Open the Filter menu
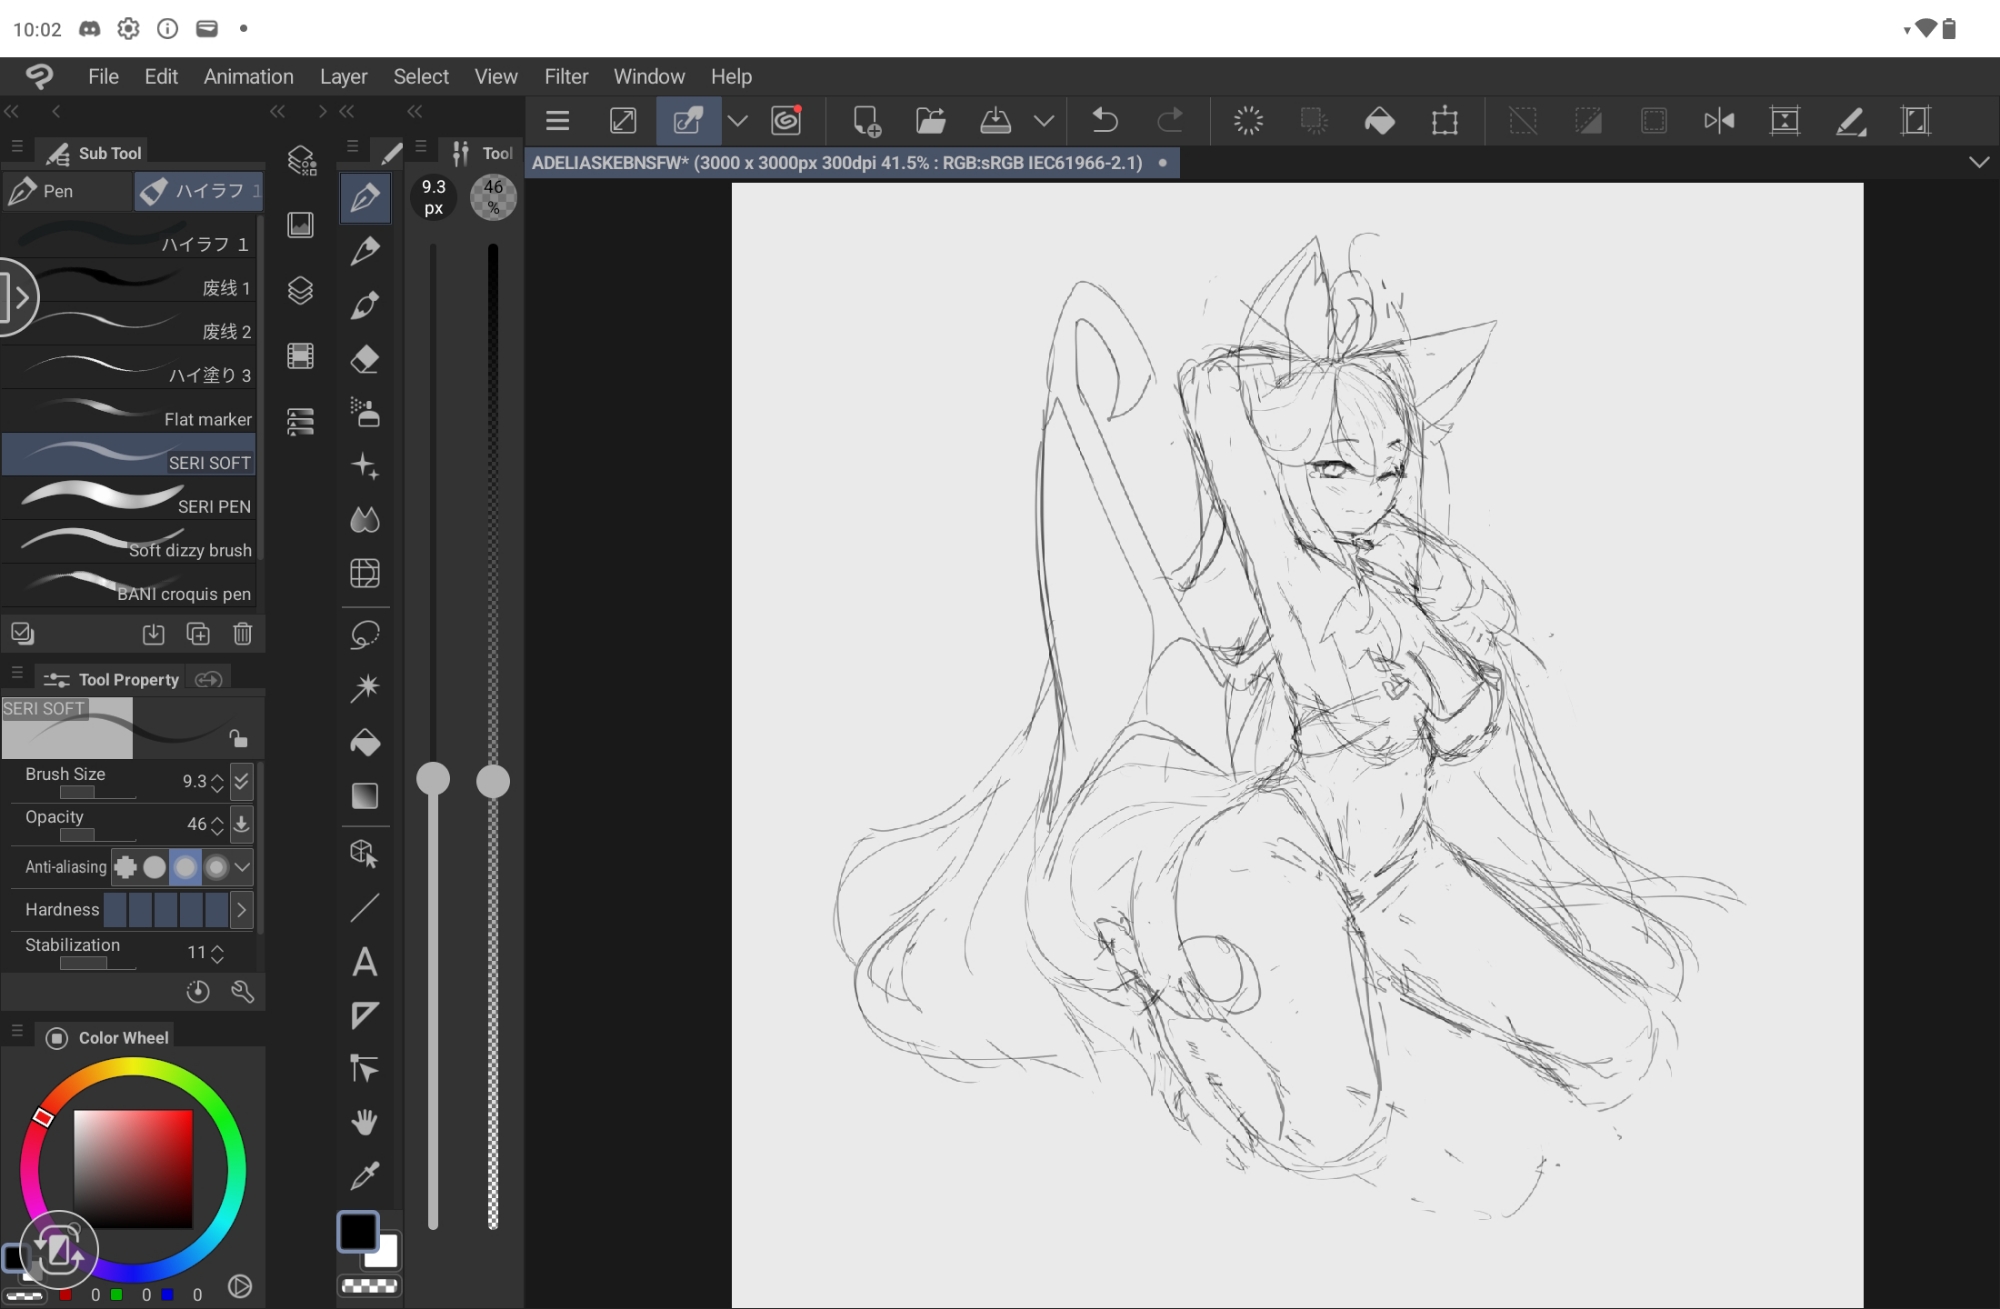 point(566,77)
